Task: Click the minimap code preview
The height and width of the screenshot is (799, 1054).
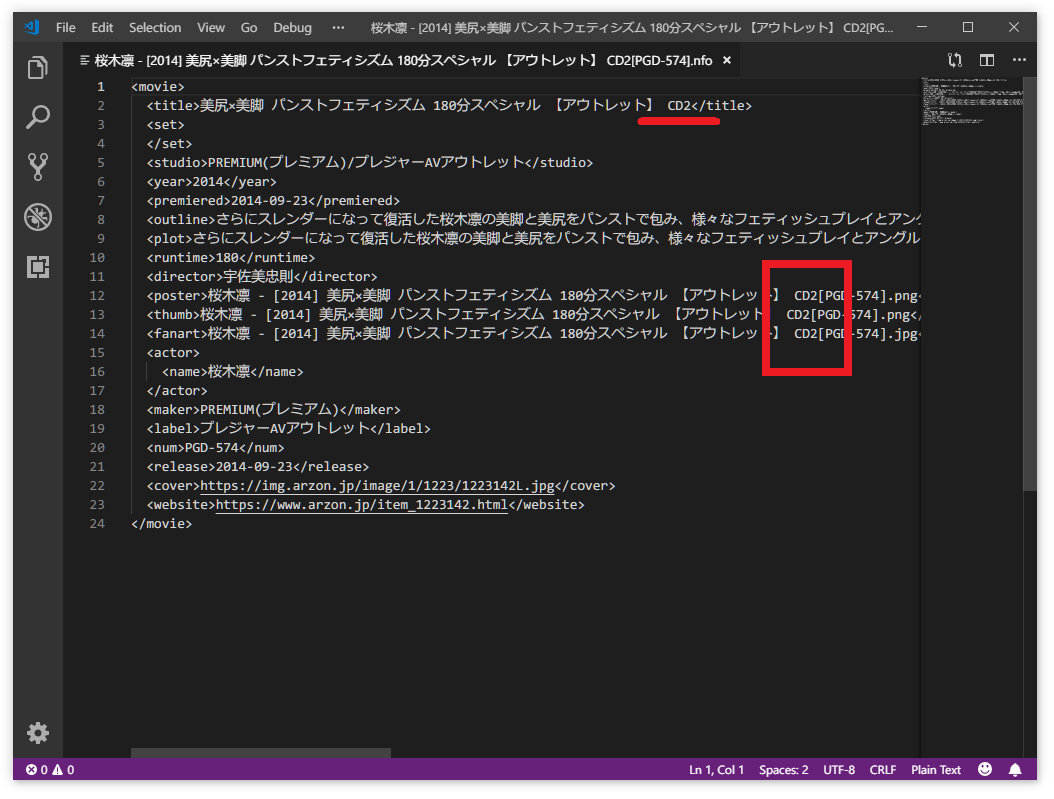Action: 972,101
